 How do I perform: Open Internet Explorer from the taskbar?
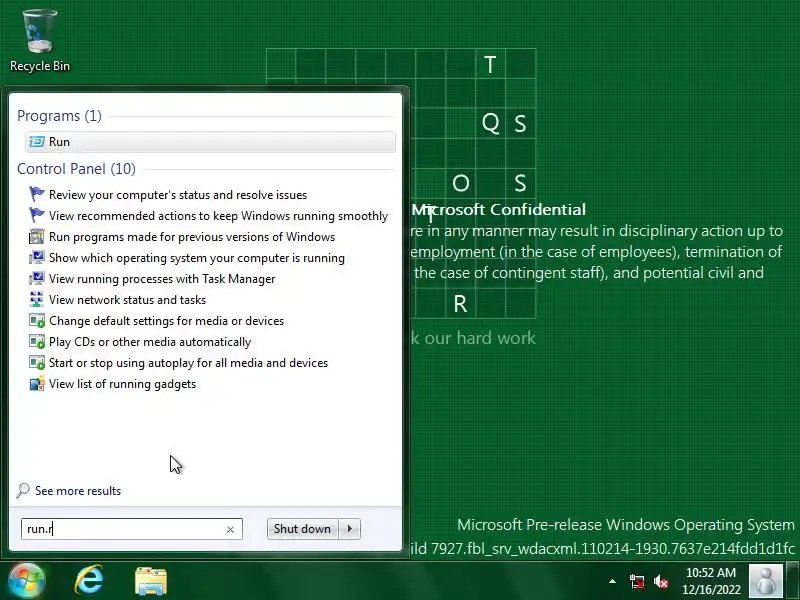(x=89, y=581)
